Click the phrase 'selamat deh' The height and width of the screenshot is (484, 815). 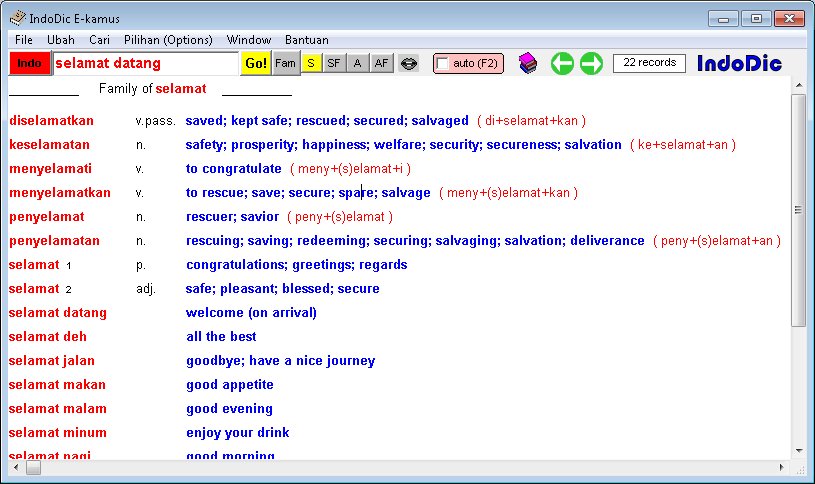[48, 337]
